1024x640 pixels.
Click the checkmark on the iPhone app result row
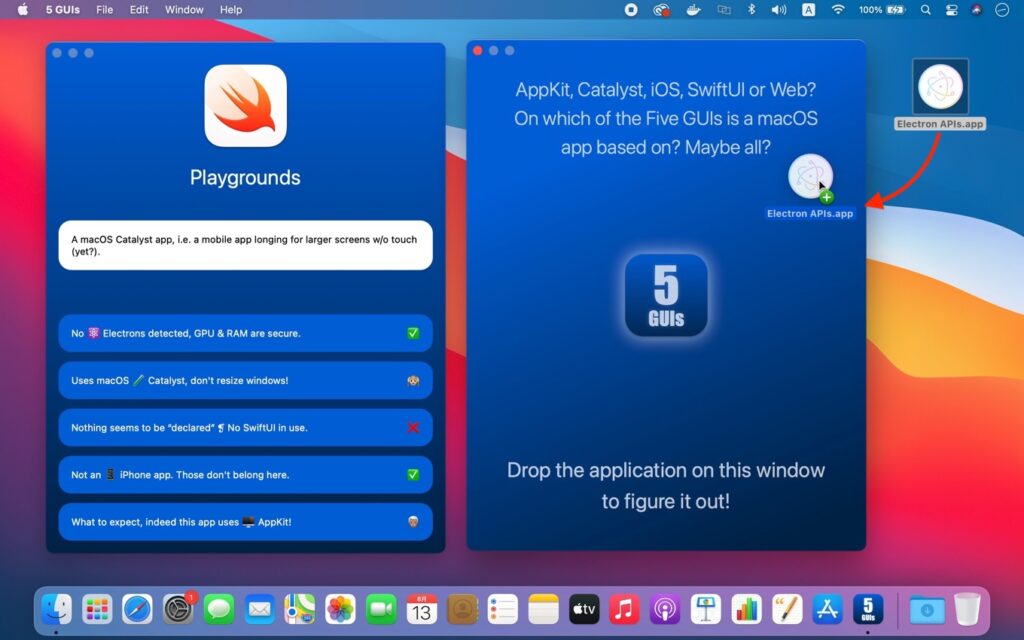(413, 474)
